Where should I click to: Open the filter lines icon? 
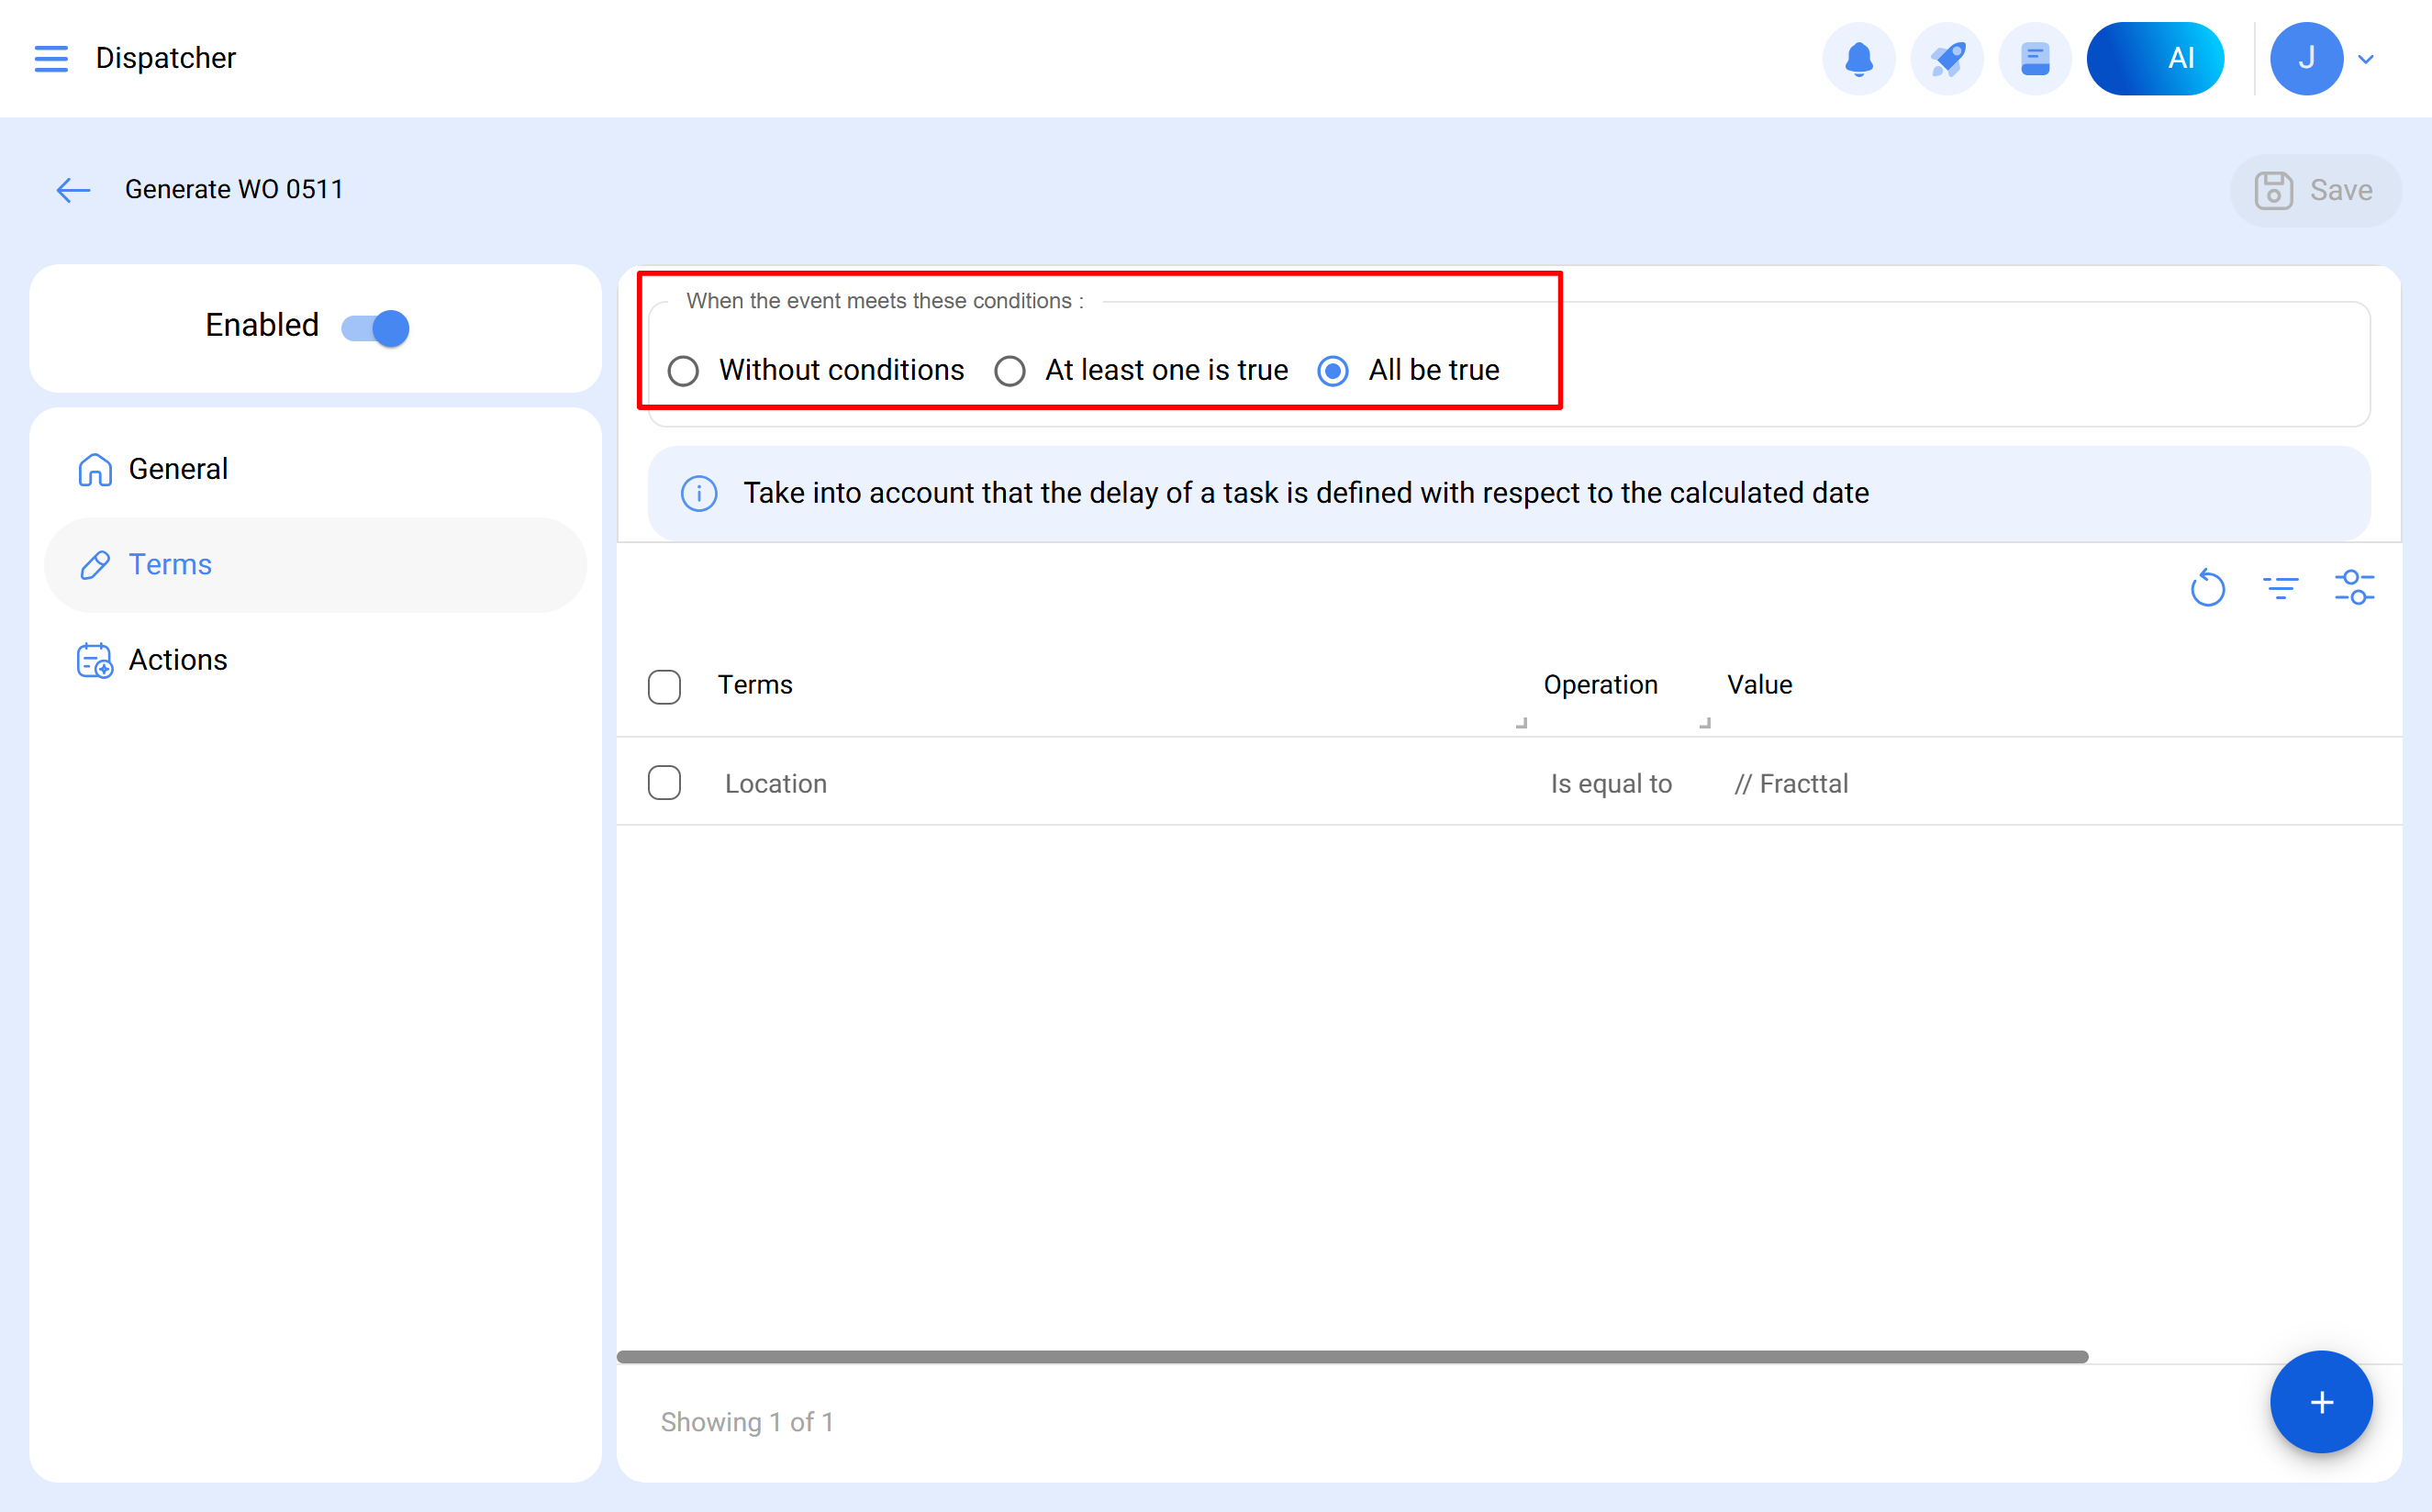(2280, 588)
